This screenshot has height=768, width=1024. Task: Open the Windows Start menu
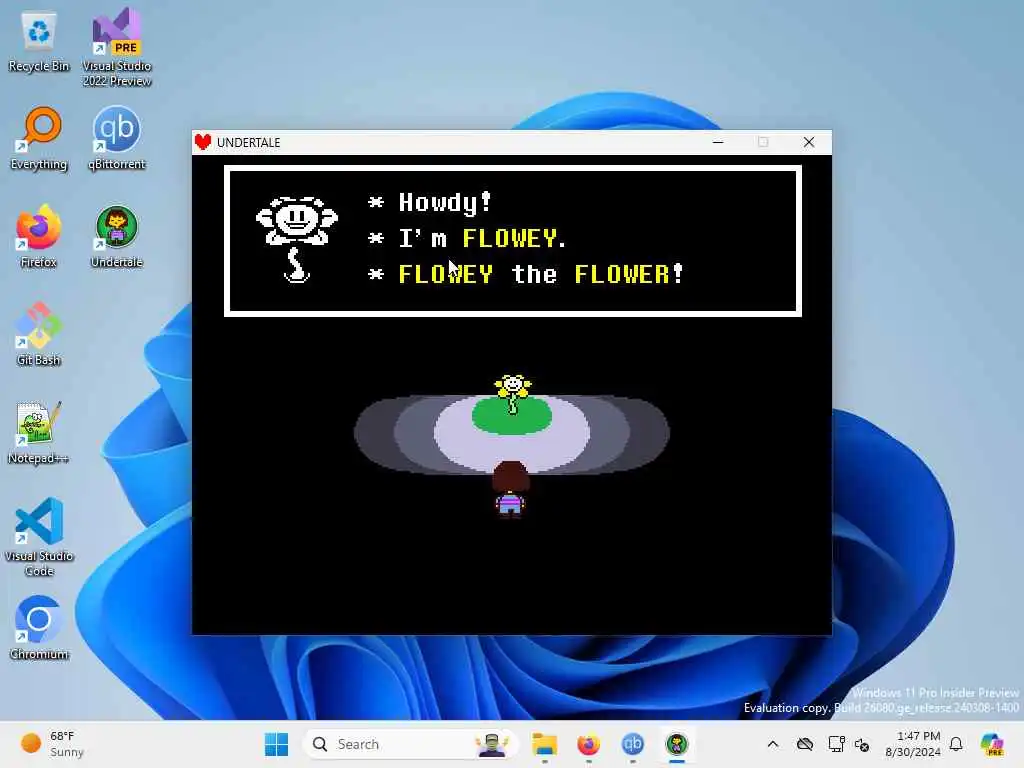point(276,744)
